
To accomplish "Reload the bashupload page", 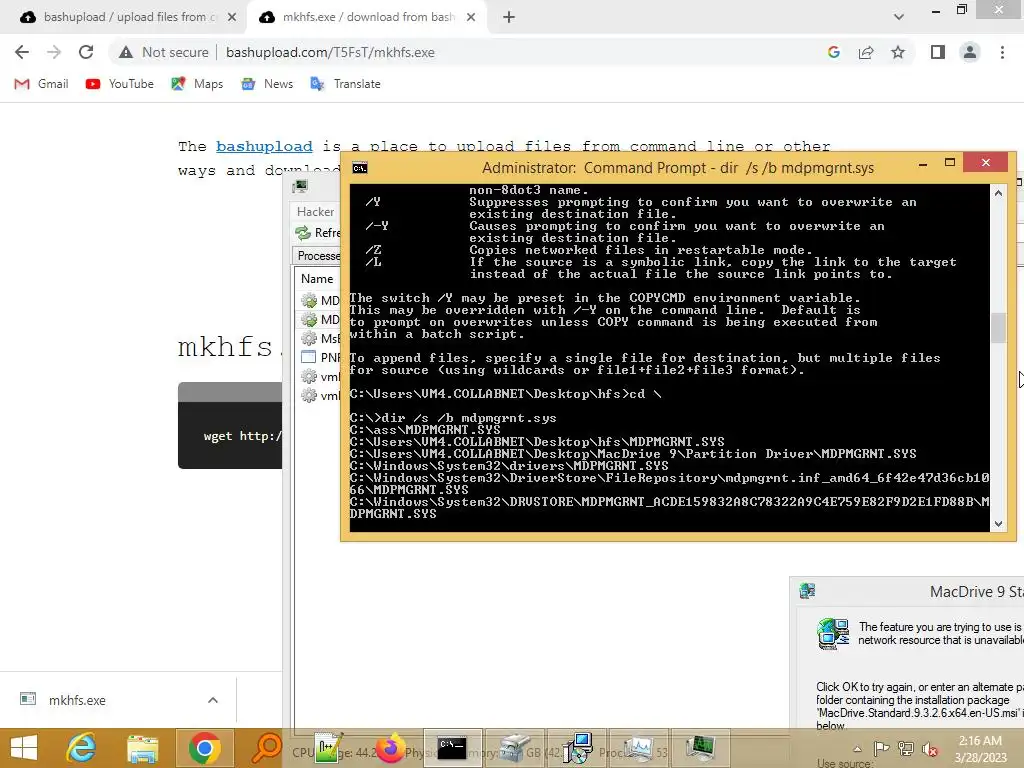I will point(86,52).
